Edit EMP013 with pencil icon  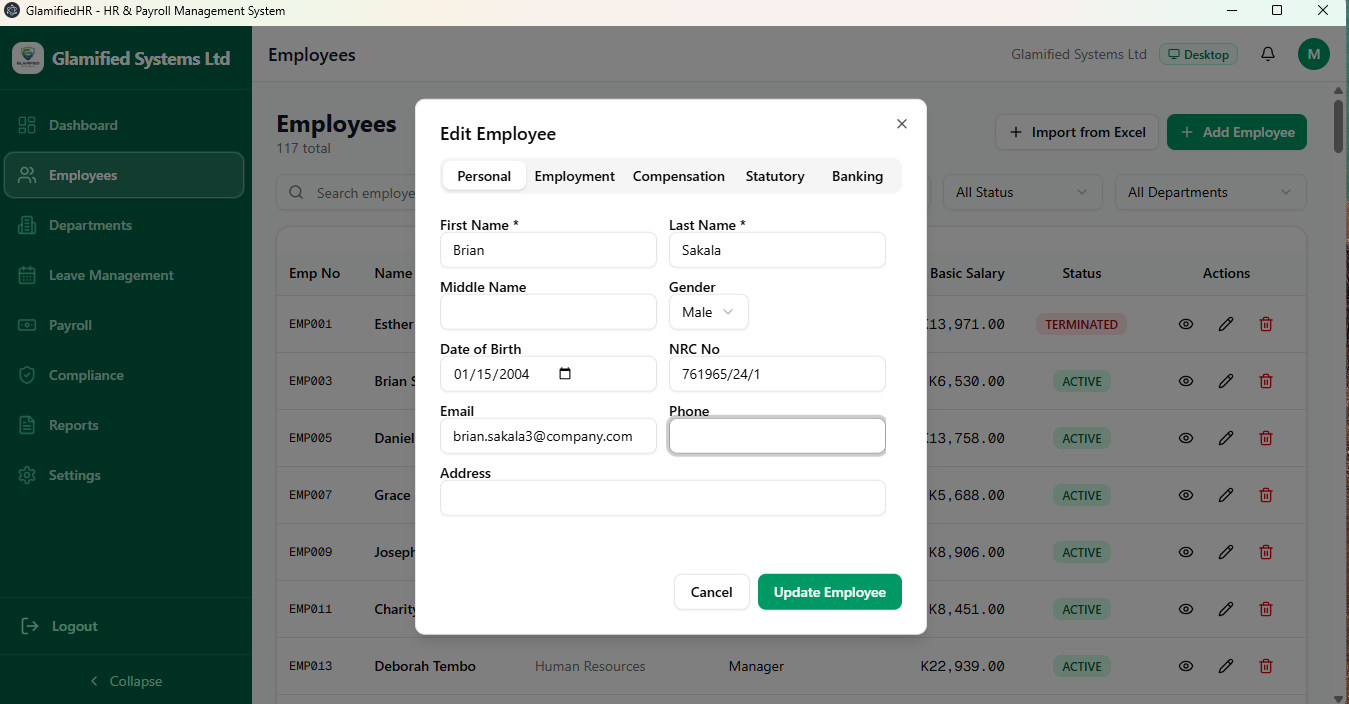point(1226,666)
